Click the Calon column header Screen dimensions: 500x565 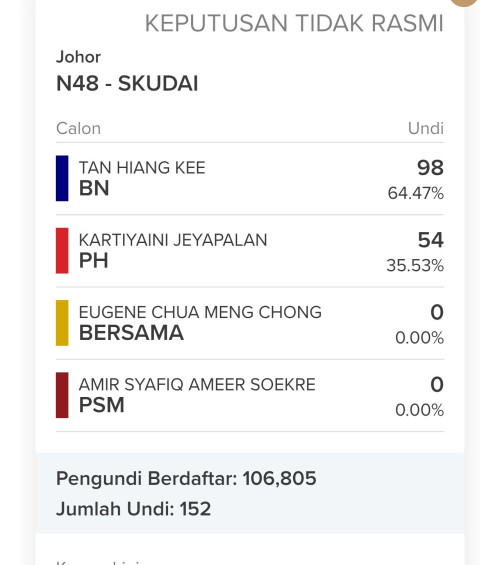click(x=78, y=129)
